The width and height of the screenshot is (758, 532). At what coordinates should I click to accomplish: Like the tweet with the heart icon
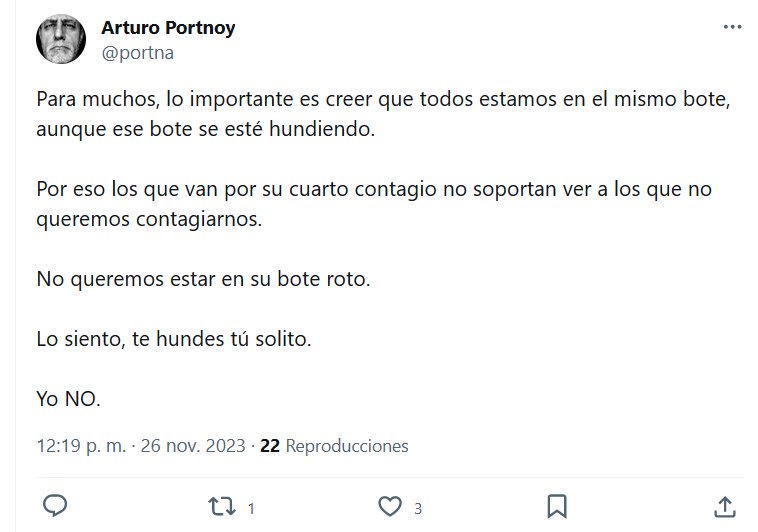tap(391, 506)
